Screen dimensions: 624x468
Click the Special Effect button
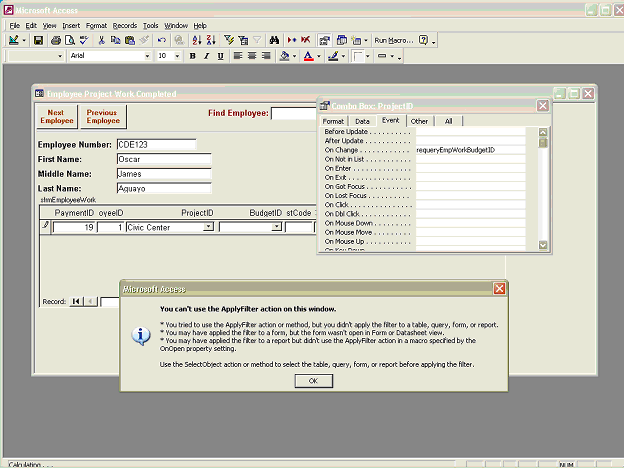(382, 56)
